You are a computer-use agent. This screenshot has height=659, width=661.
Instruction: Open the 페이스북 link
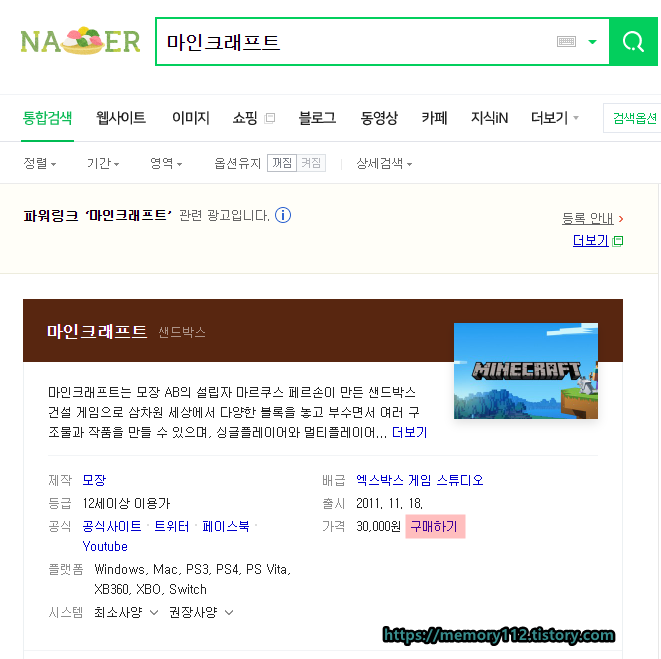pyautogui.click(x=226, y=526)
